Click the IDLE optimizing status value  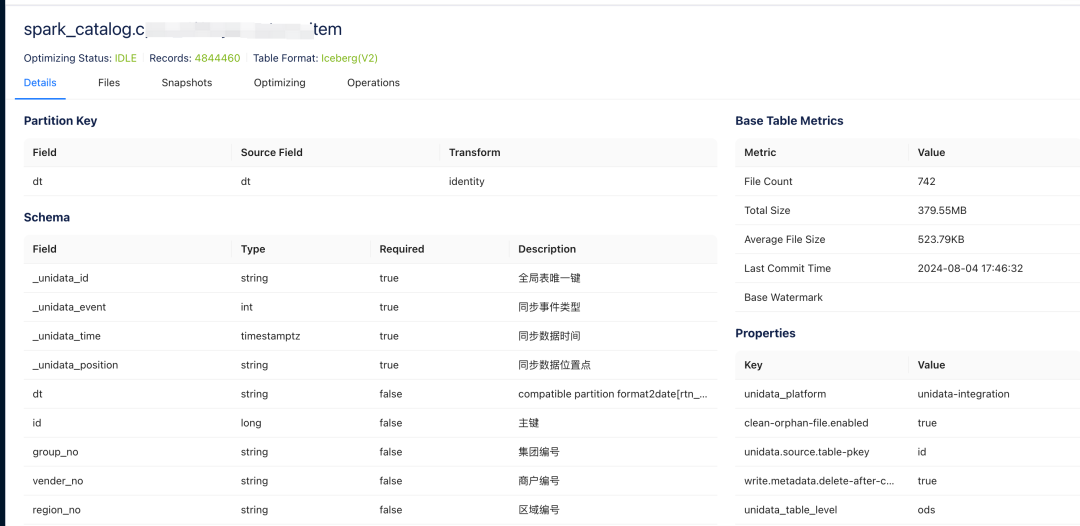pyautogui.click(x=125, y=58)
